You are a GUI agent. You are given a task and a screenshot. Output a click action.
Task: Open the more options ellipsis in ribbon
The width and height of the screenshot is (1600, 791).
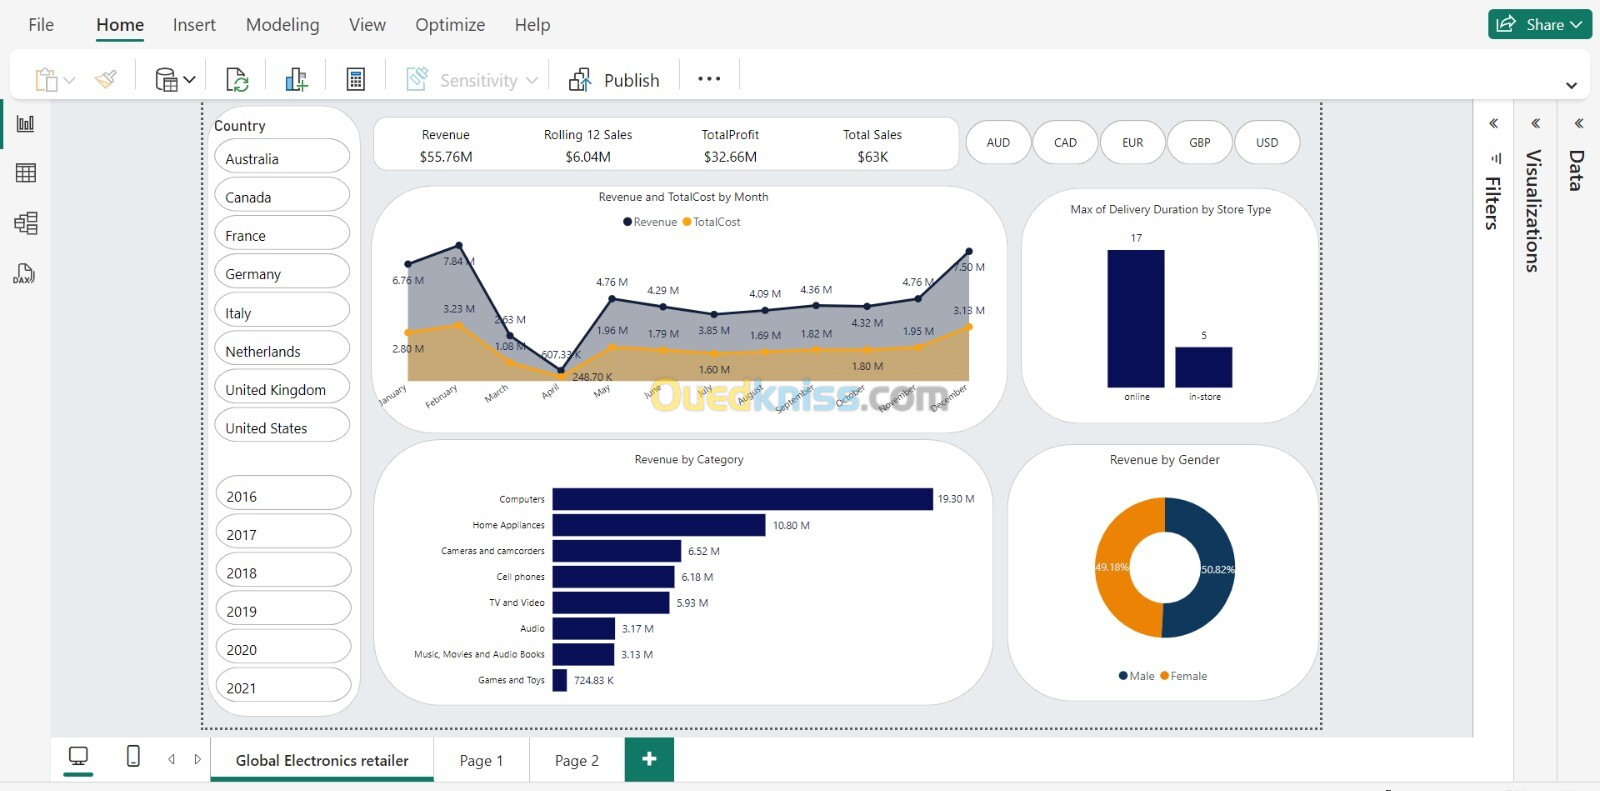(x=709, y=79)
